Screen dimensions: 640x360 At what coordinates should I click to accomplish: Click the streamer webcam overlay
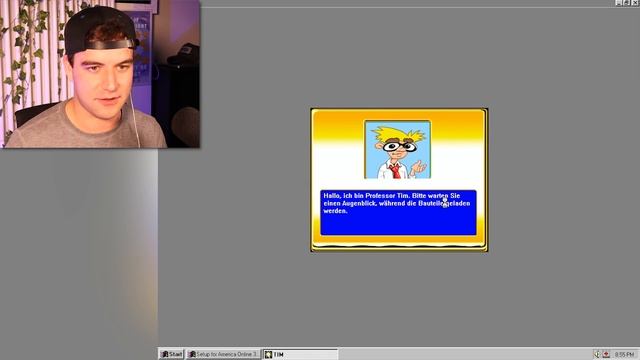(x=100, y=73)
